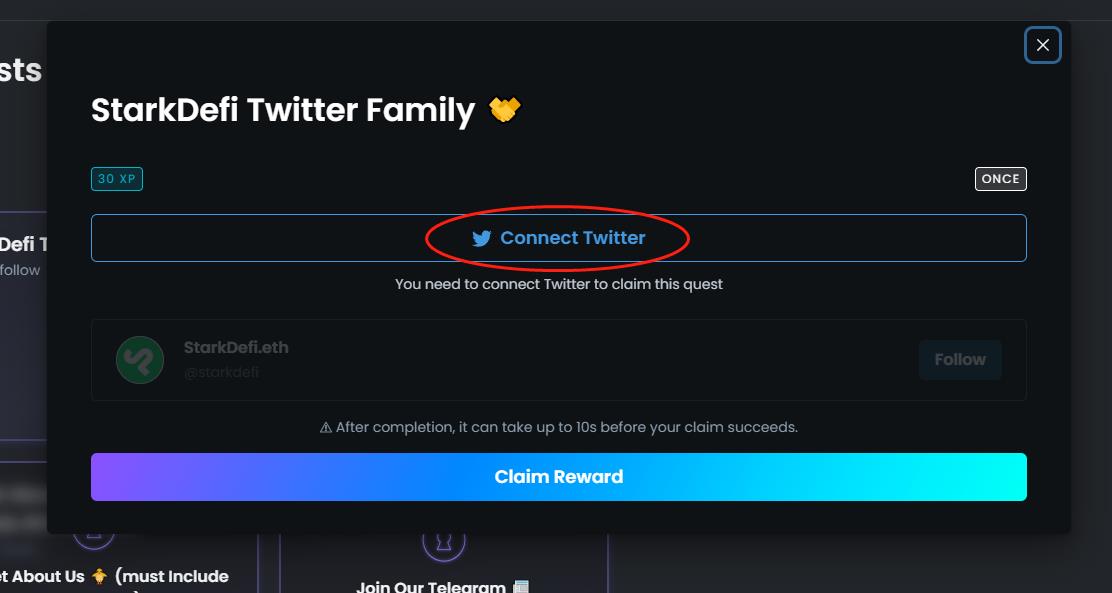Screen dimensions: 1112x593
Task: Click the connect Twitter requirement message
Action: pyautogui.click(x=558, y=284)
